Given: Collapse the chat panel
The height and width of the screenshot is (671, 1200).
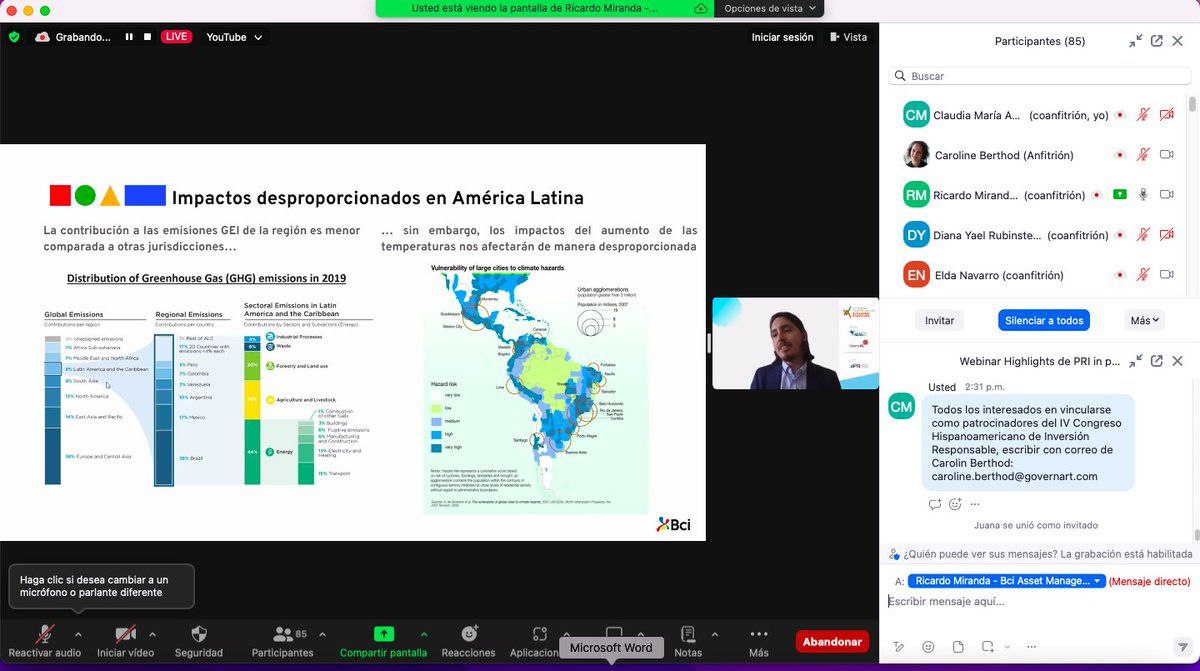Looking at the screenshot, I should click(x=1136, y=361).
